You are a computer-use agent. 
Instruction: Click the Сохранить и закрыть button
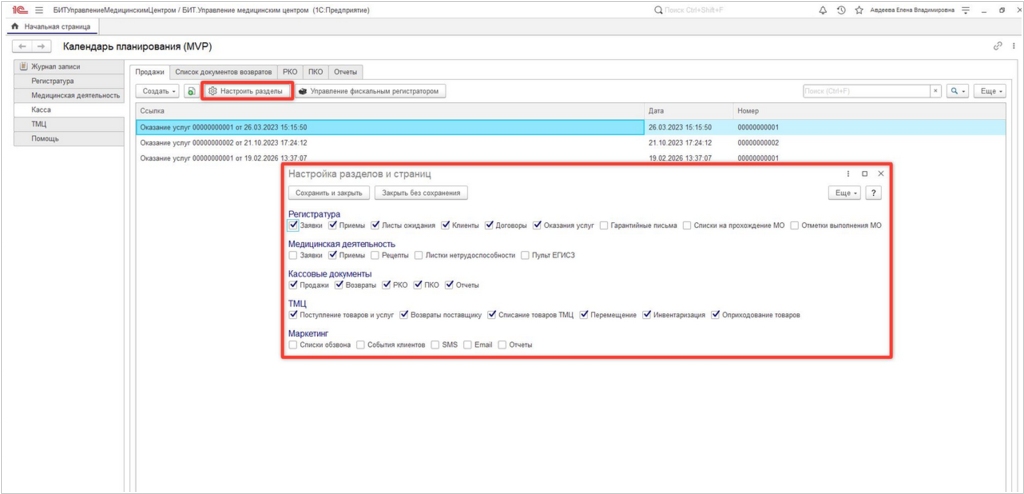328,192
